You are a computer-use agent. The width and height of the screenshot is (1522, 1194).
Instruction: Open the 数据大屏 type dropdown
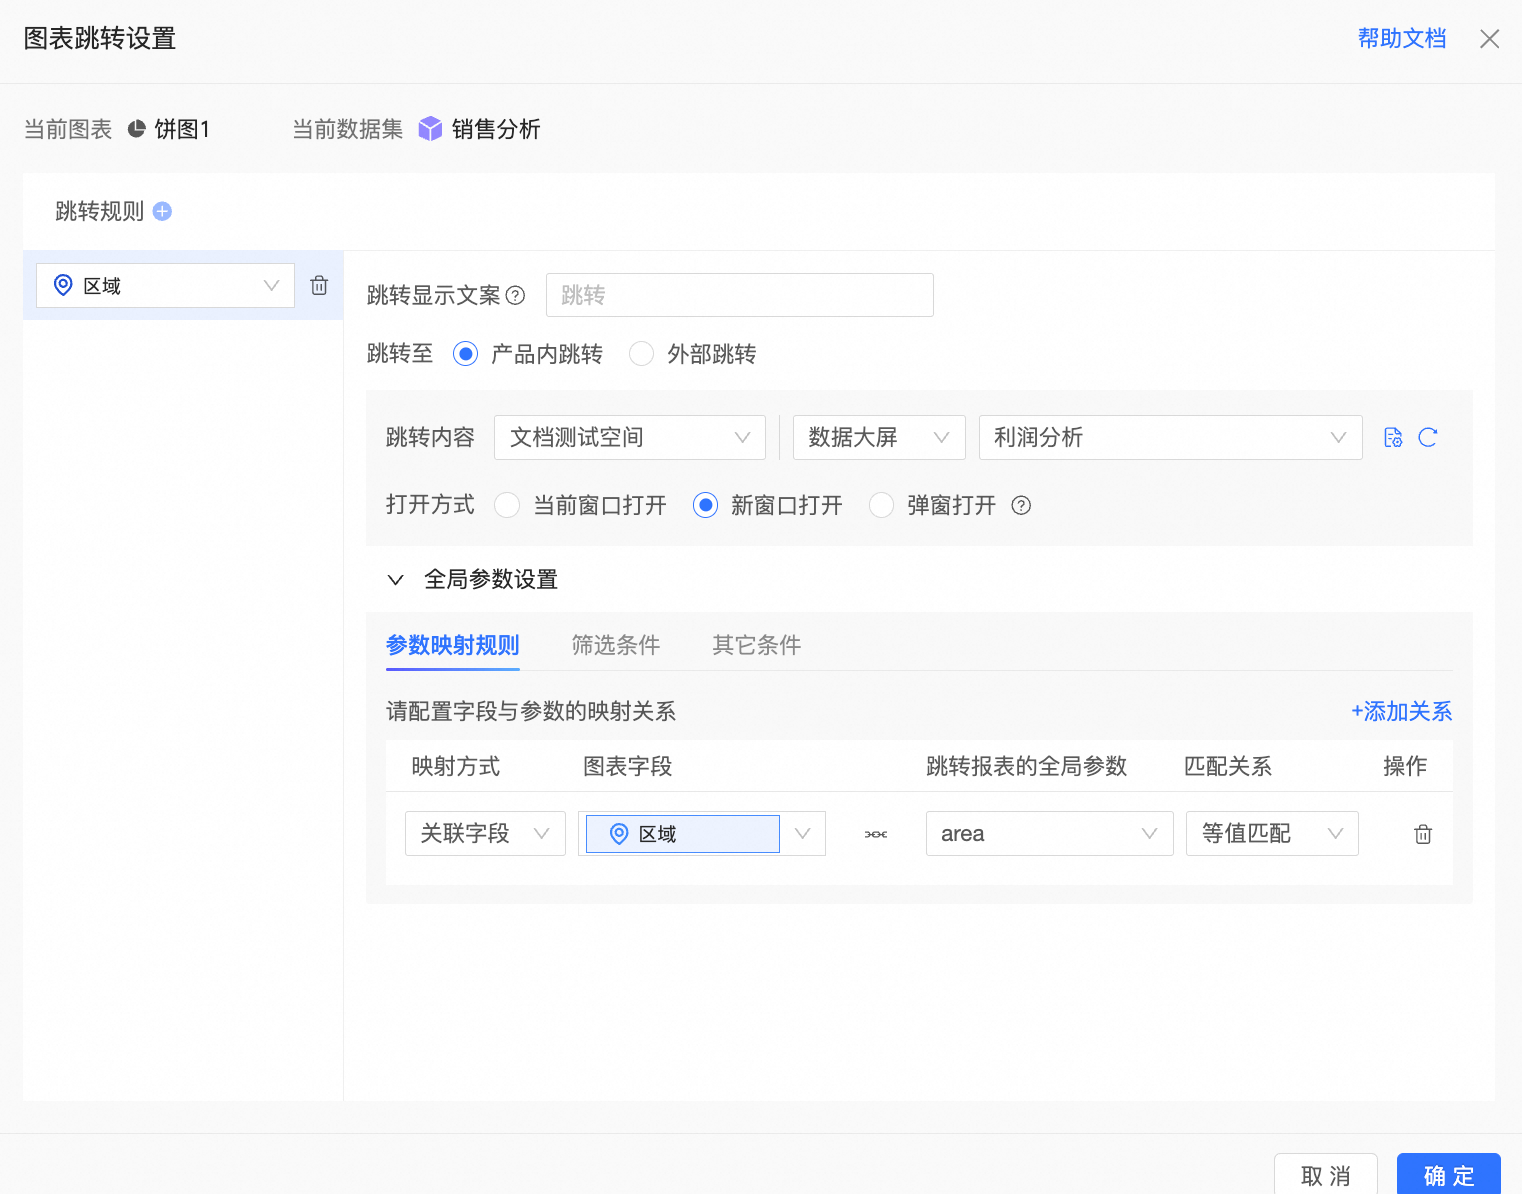point(879,437)
